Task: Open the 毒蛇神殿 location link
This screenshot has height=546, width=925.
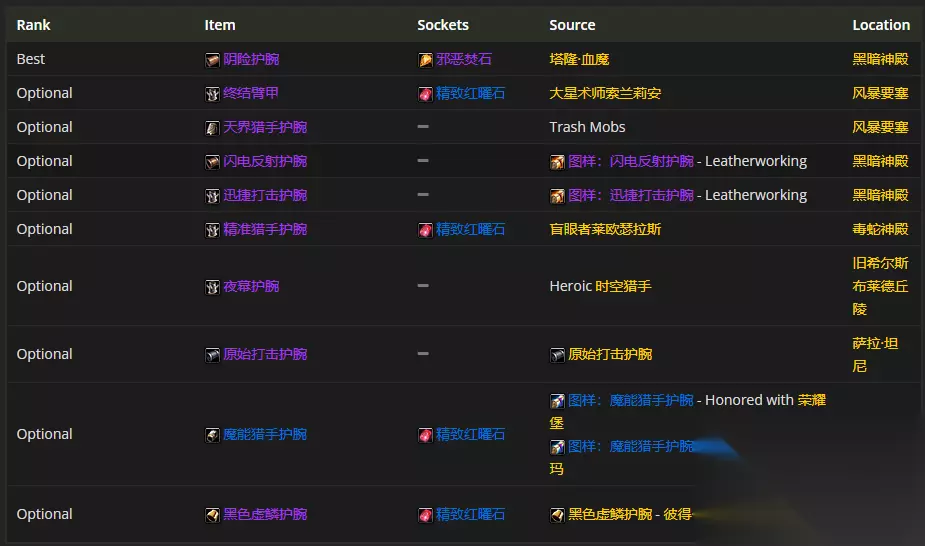Action: tap(880, 230)
